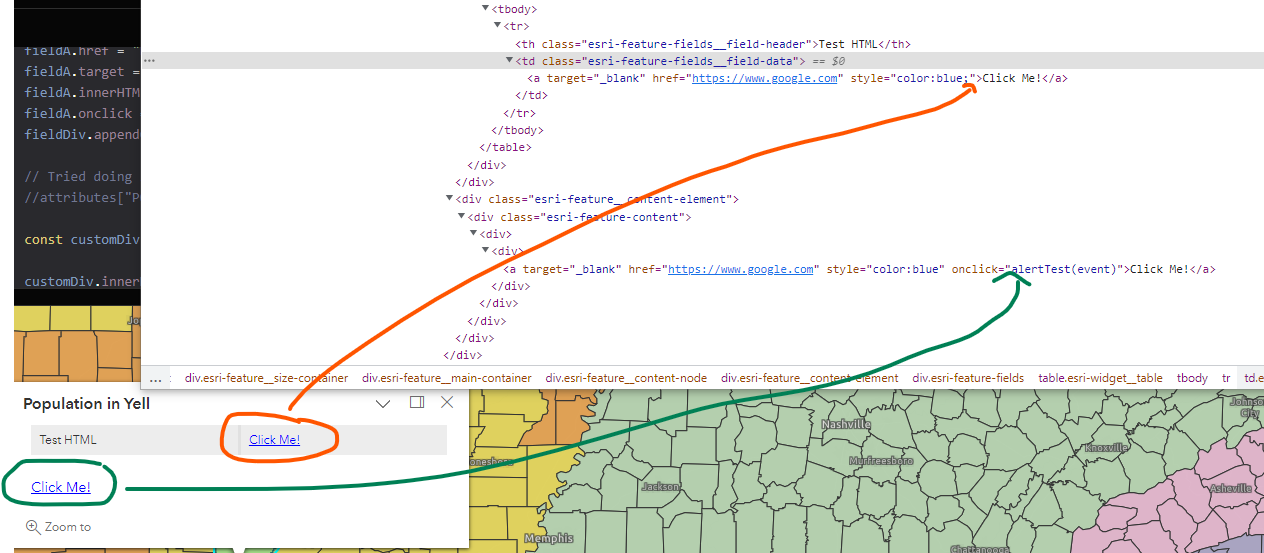Click the Memphis label on the map

[550, 538]
